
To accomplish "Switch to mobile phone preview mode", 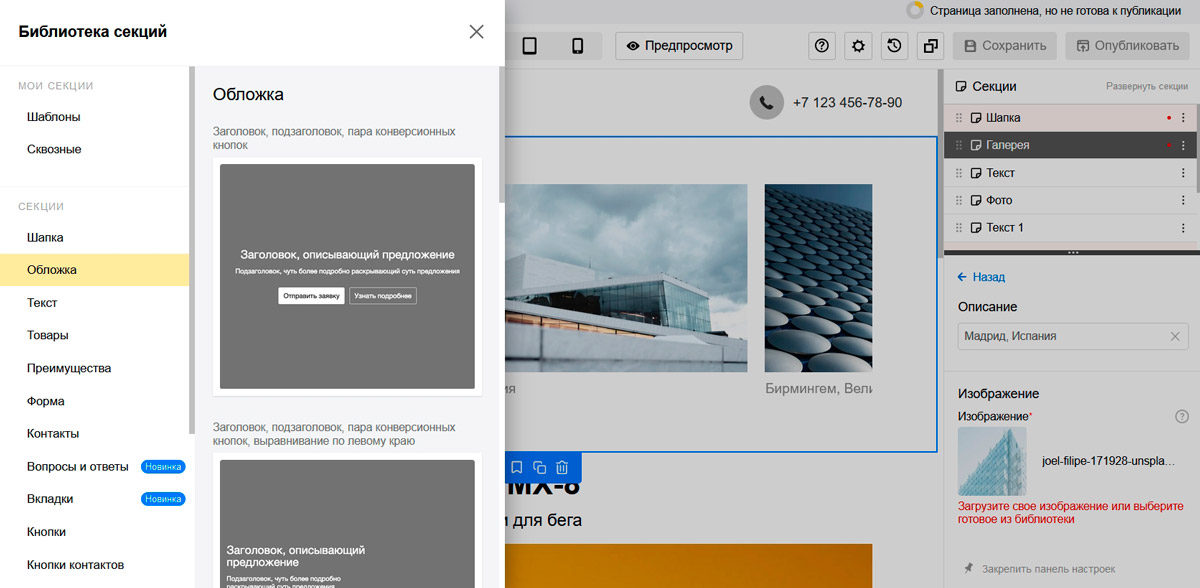I will (x=577, y=46).
